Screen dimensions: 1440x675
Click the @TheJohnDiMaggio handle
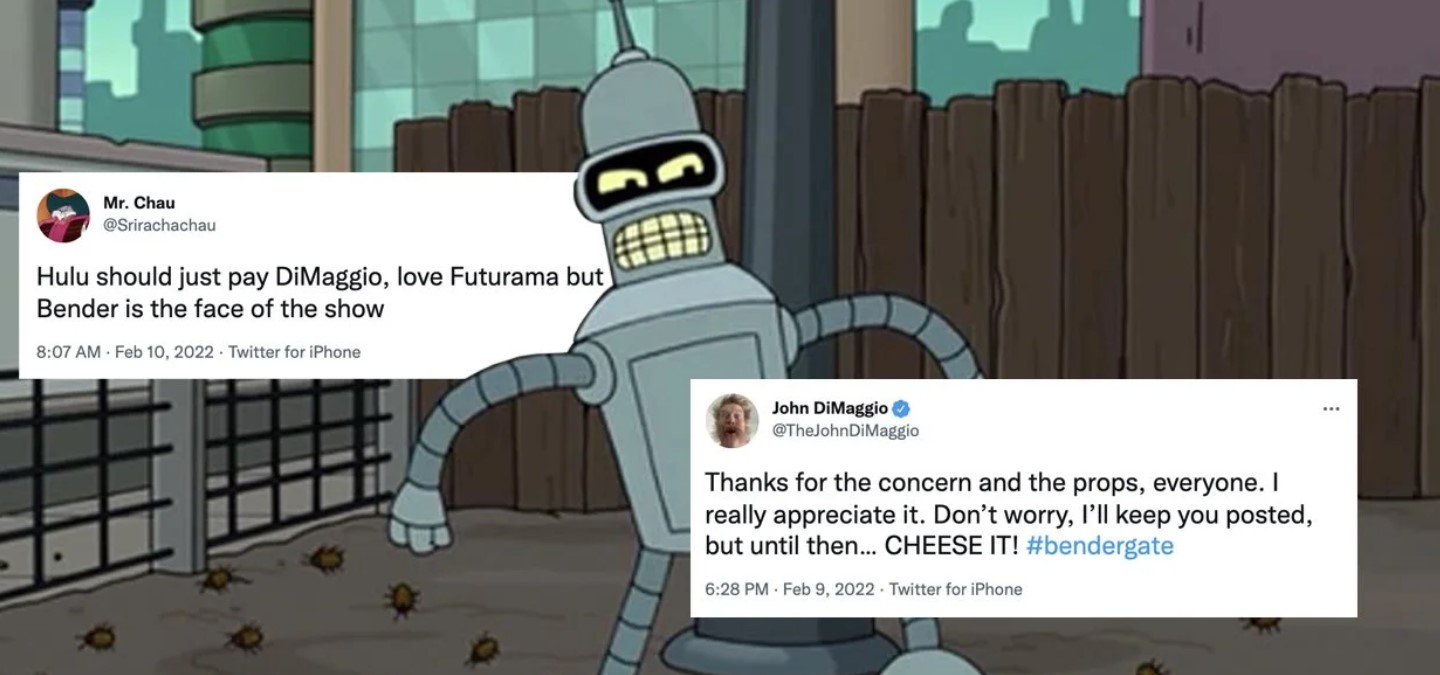pyautogui.click(x=845, y=431)
